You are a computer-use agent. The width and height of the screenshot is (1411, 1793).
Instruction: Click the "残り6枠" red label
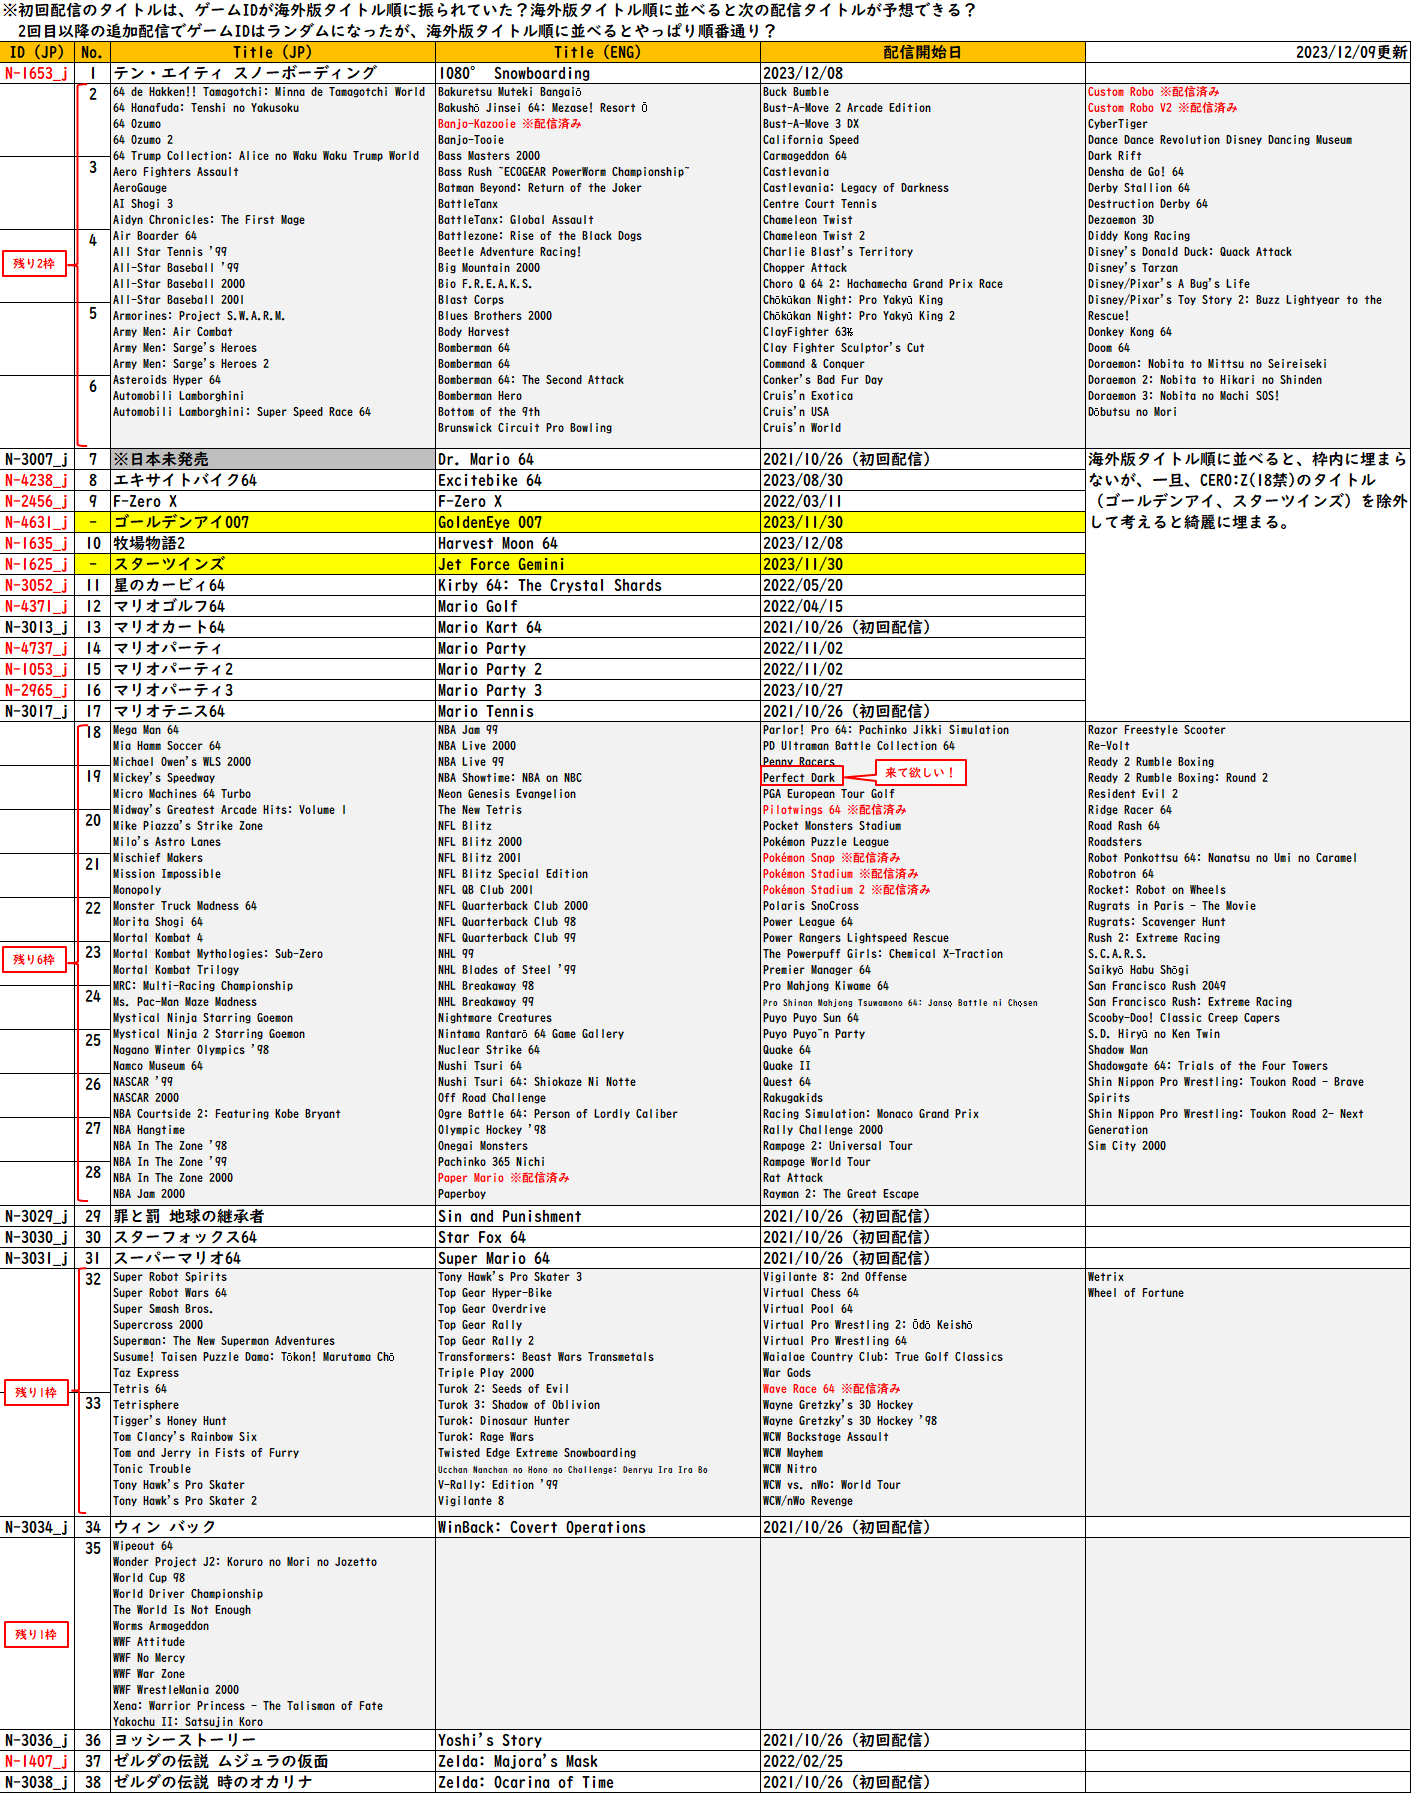coord(34,960)
